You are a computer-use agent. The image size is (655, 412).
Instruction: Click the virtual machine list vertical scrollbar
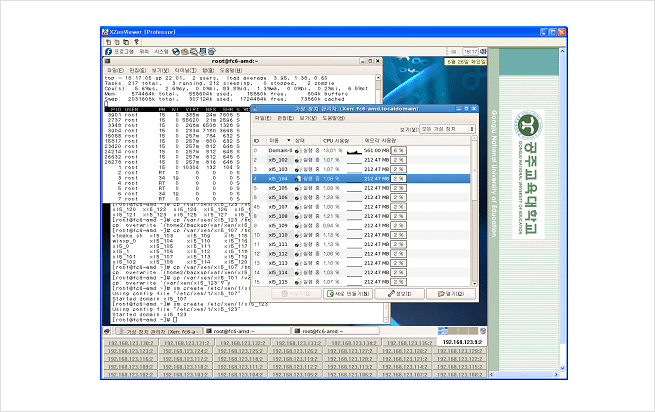click(474, 211)
